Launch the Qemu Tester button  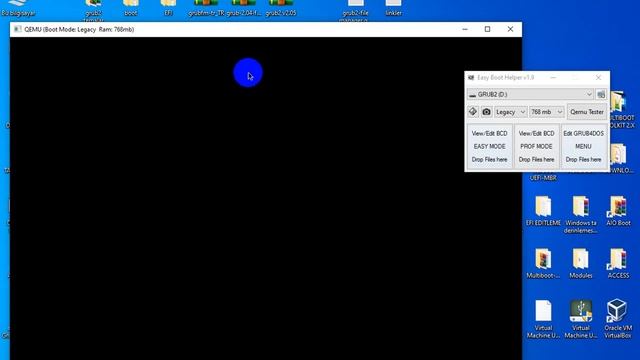pos(587,112)
